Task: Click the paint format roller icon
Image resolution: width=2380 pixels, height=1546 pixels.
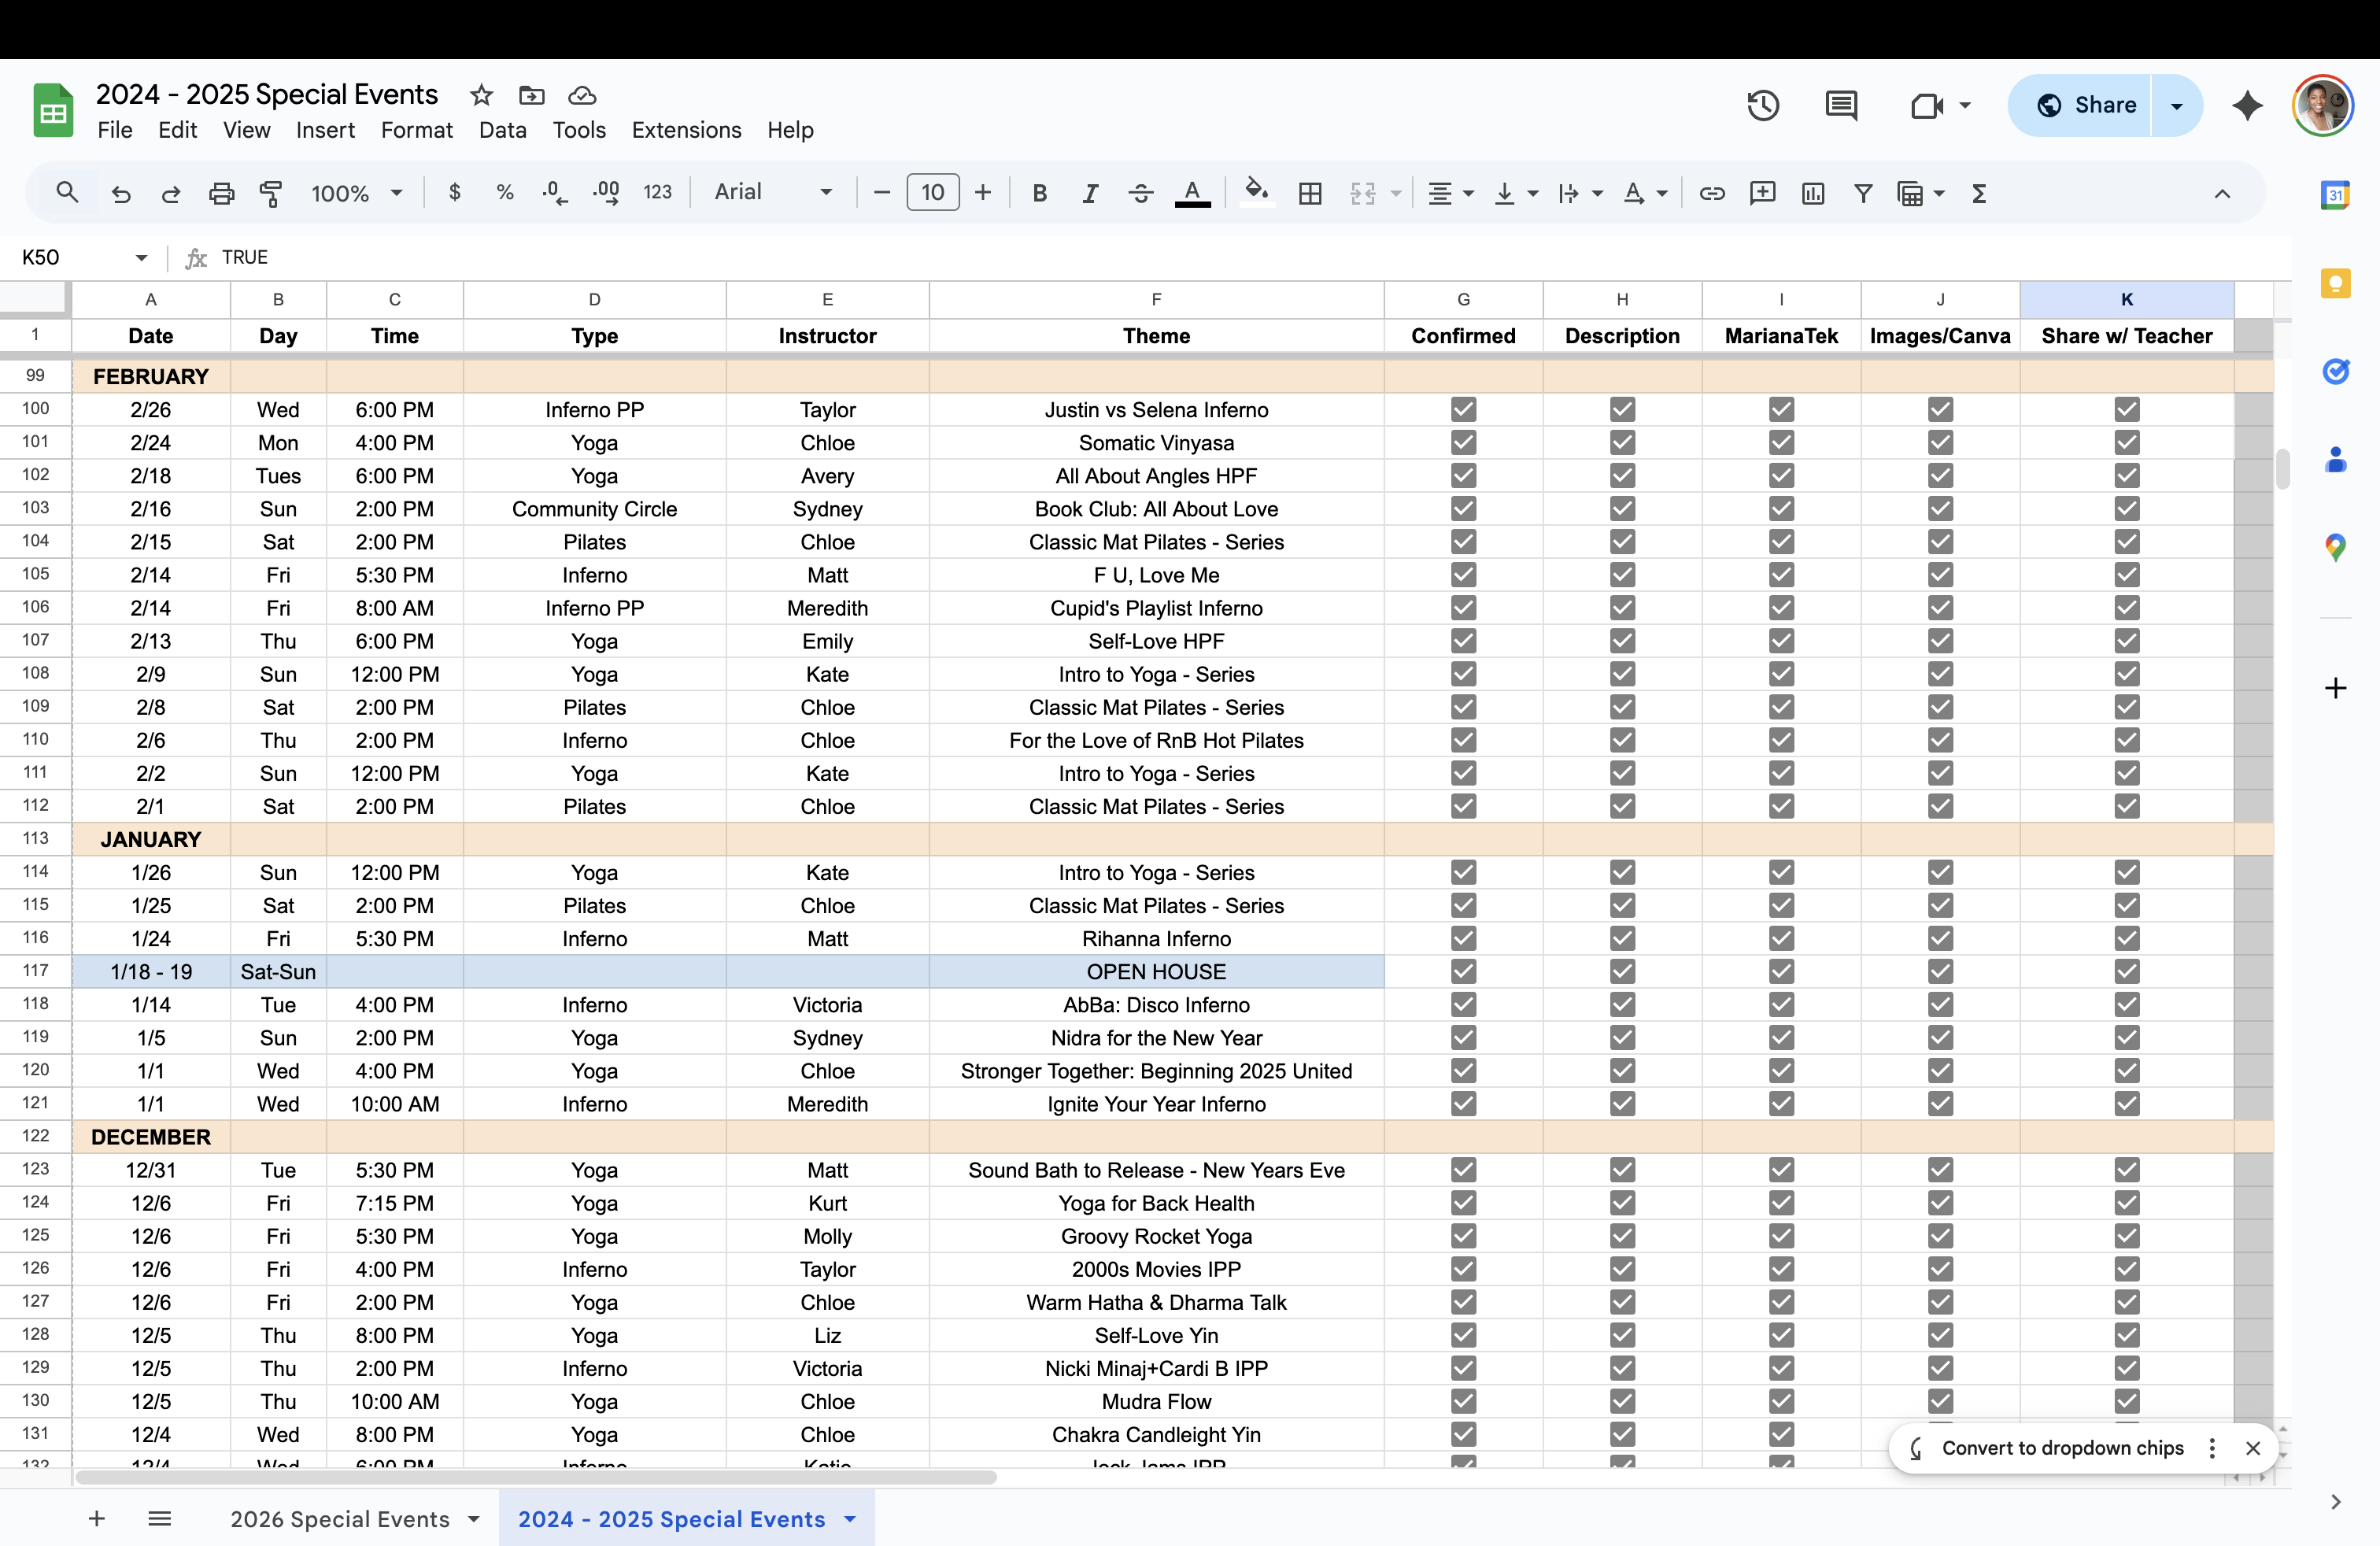Action: (x=271, y=193)
